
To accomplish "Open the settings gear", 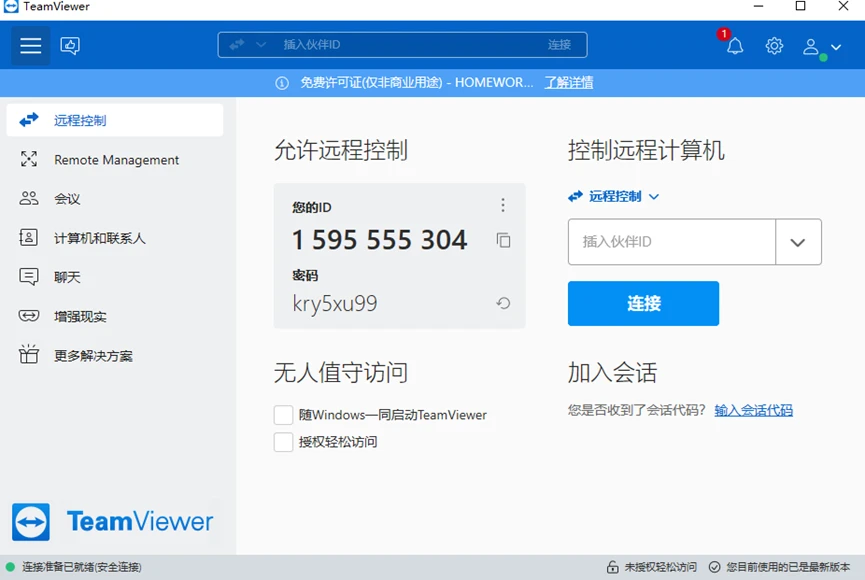I will click(774, 46).
